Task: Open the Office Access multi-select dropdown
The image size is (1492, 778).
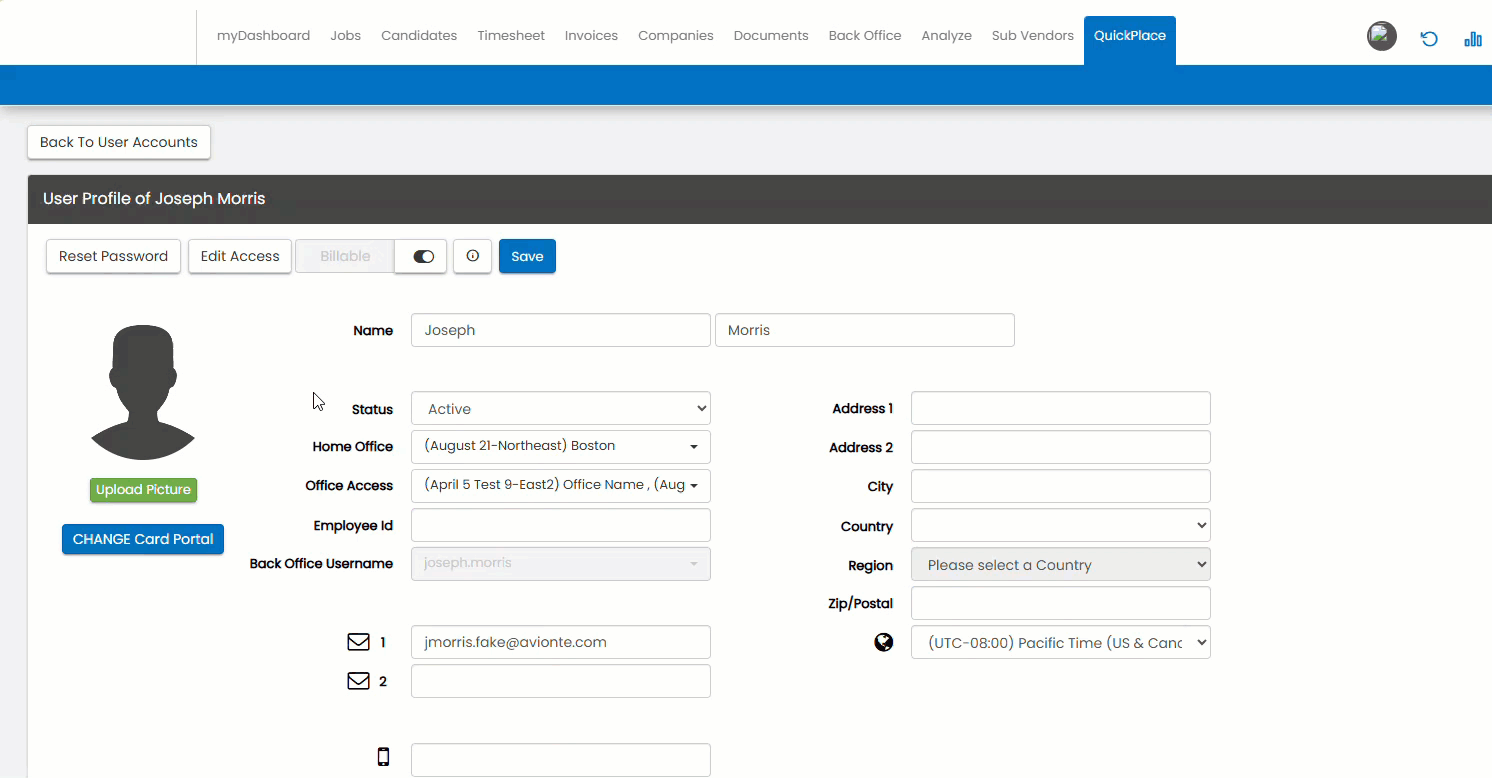Action: pos(560,485)
